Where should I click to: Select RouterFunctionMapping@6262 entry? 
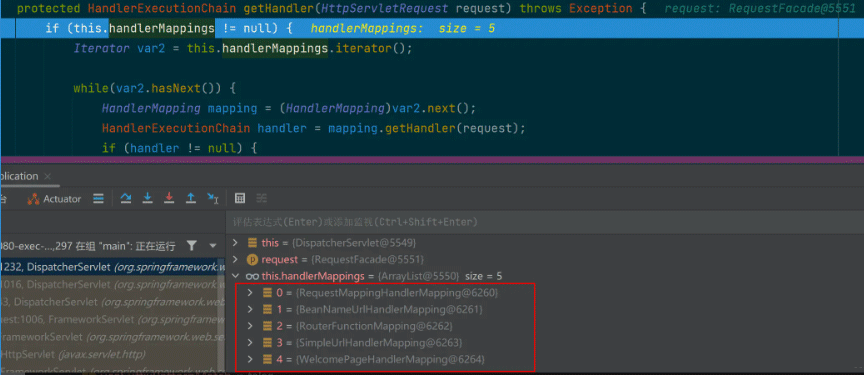click(374, 326)
